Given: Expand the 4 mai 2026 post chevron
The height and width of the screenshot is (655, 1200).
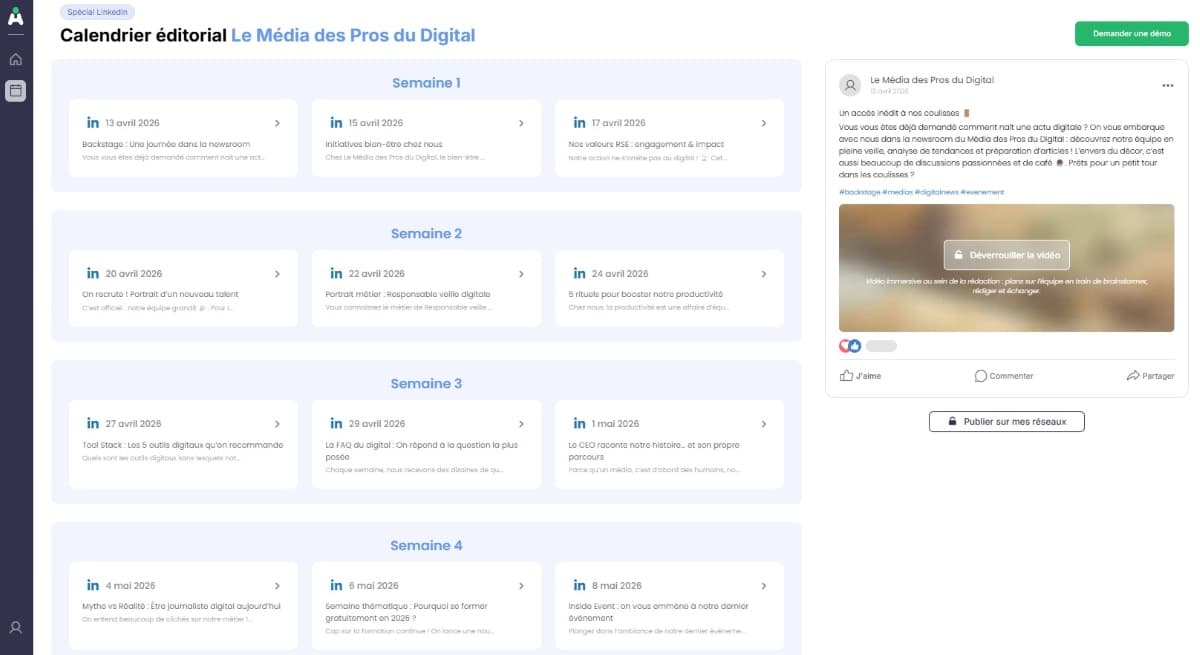Looking at the screenshot, I should click(277, 585).
